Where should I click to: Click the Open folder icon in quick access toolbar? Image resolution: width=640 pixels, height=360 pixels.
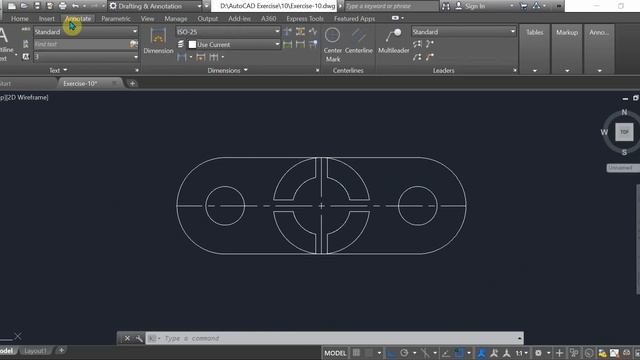coord(24,6)
